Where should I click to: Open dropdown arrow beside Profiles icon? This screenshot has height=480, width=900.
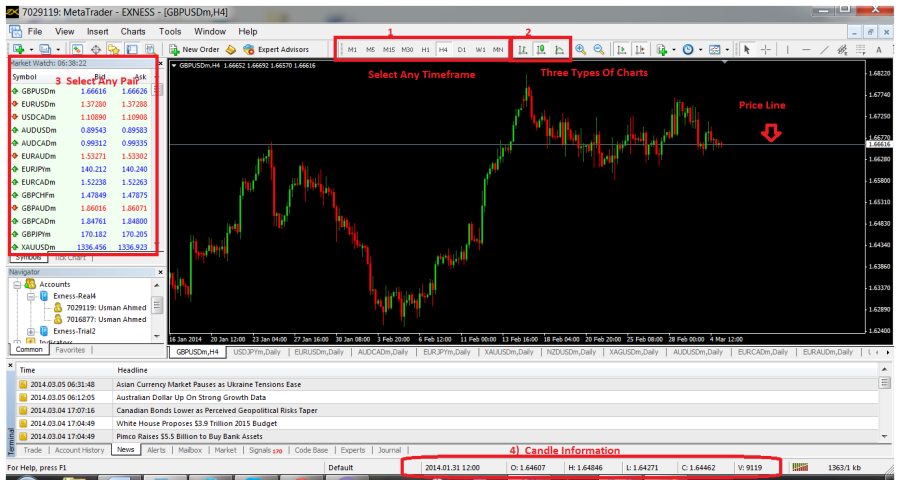point(58,50)
